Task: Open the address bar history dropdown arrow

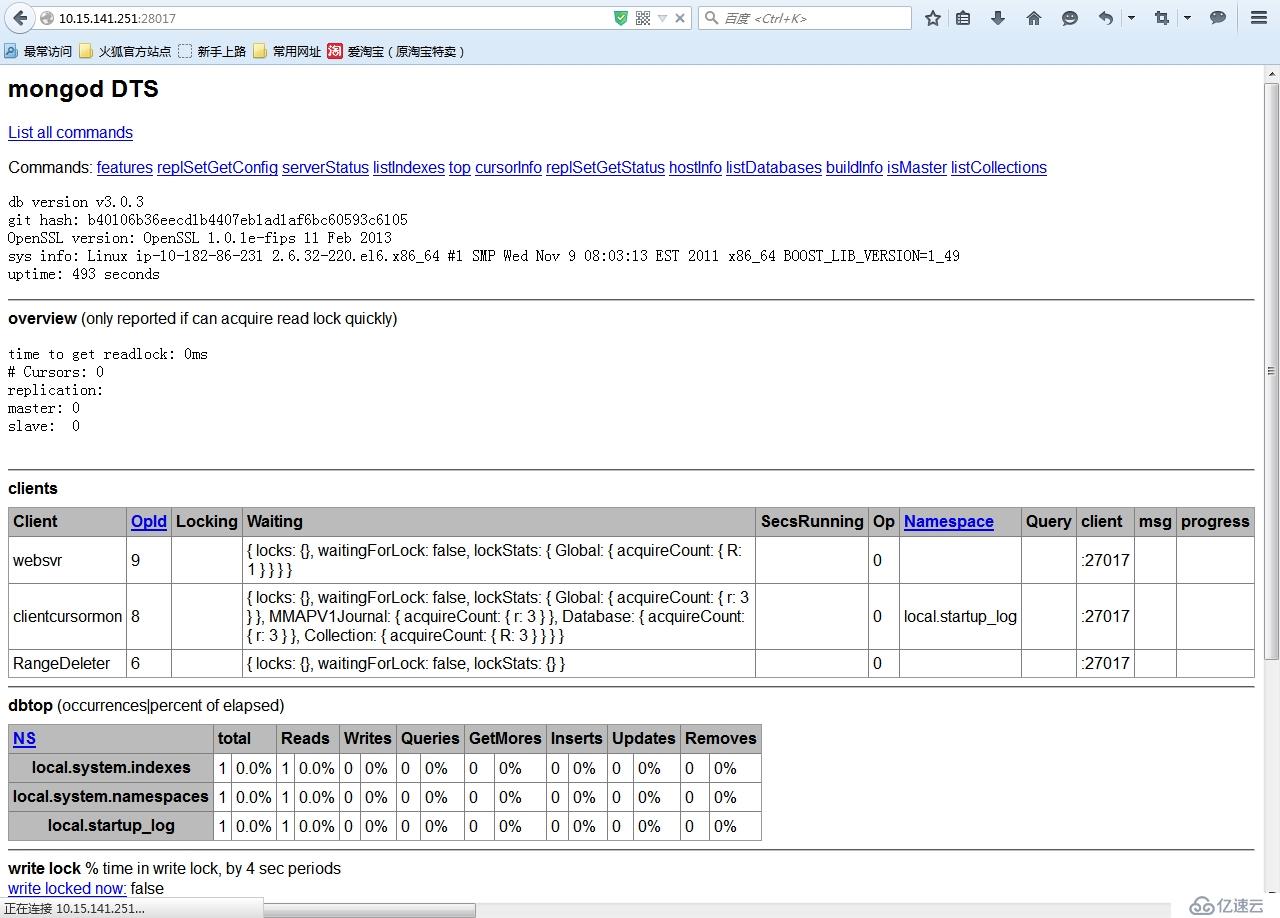Action: pos(662,18)
